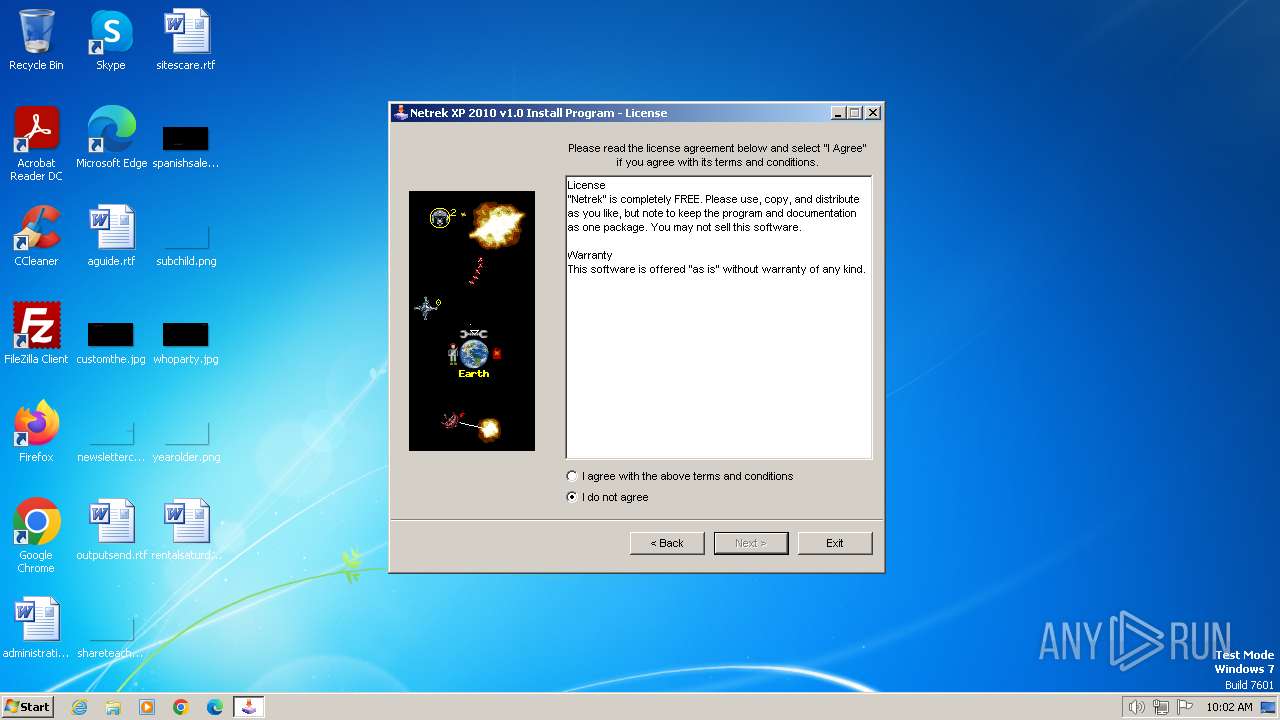This screenshot has height=720, width=1280.
Task: Open Windows Media Player in taskbar
Action: [x=147, y=707]
